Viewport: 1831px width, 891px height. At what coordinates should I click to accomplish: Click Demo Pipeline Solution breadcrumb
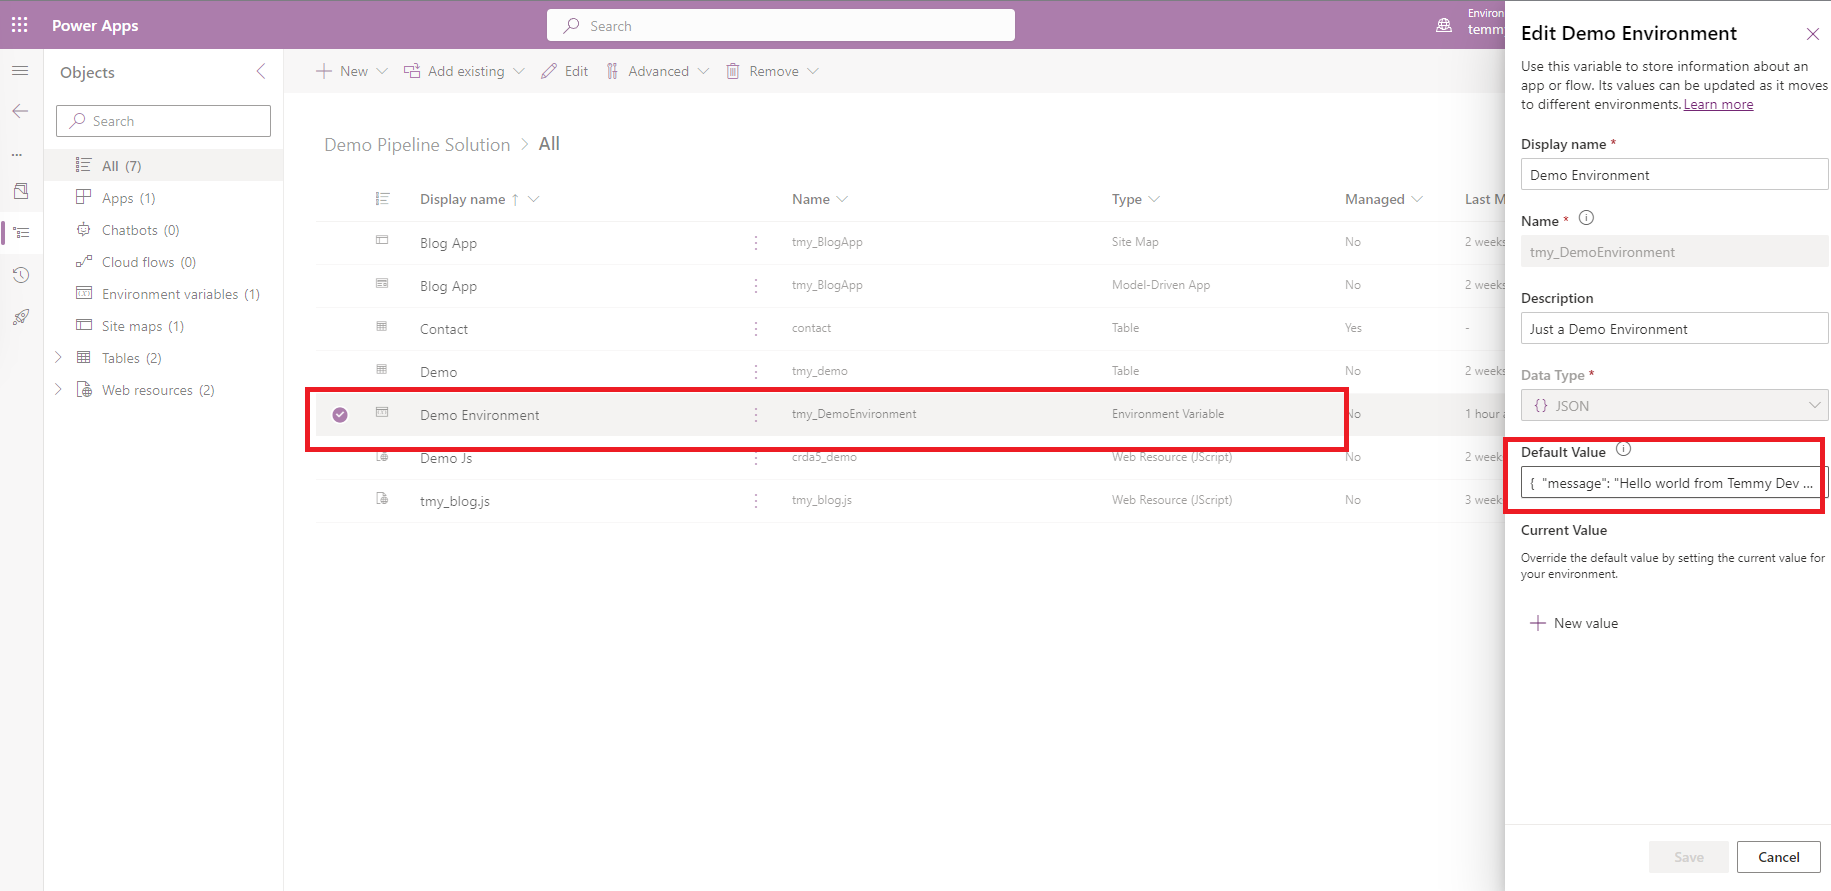click(417, 145)
